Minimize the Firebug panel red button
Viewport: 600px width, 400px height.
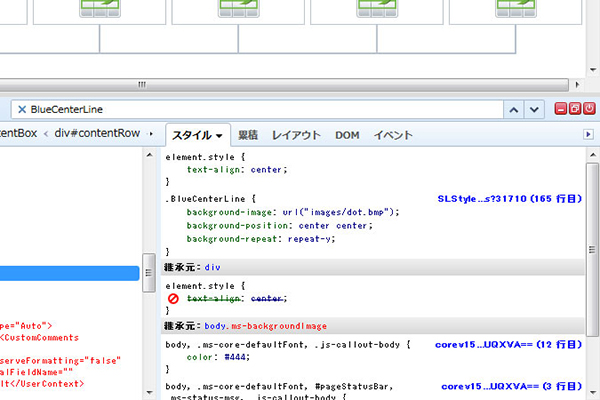point(561,109)
